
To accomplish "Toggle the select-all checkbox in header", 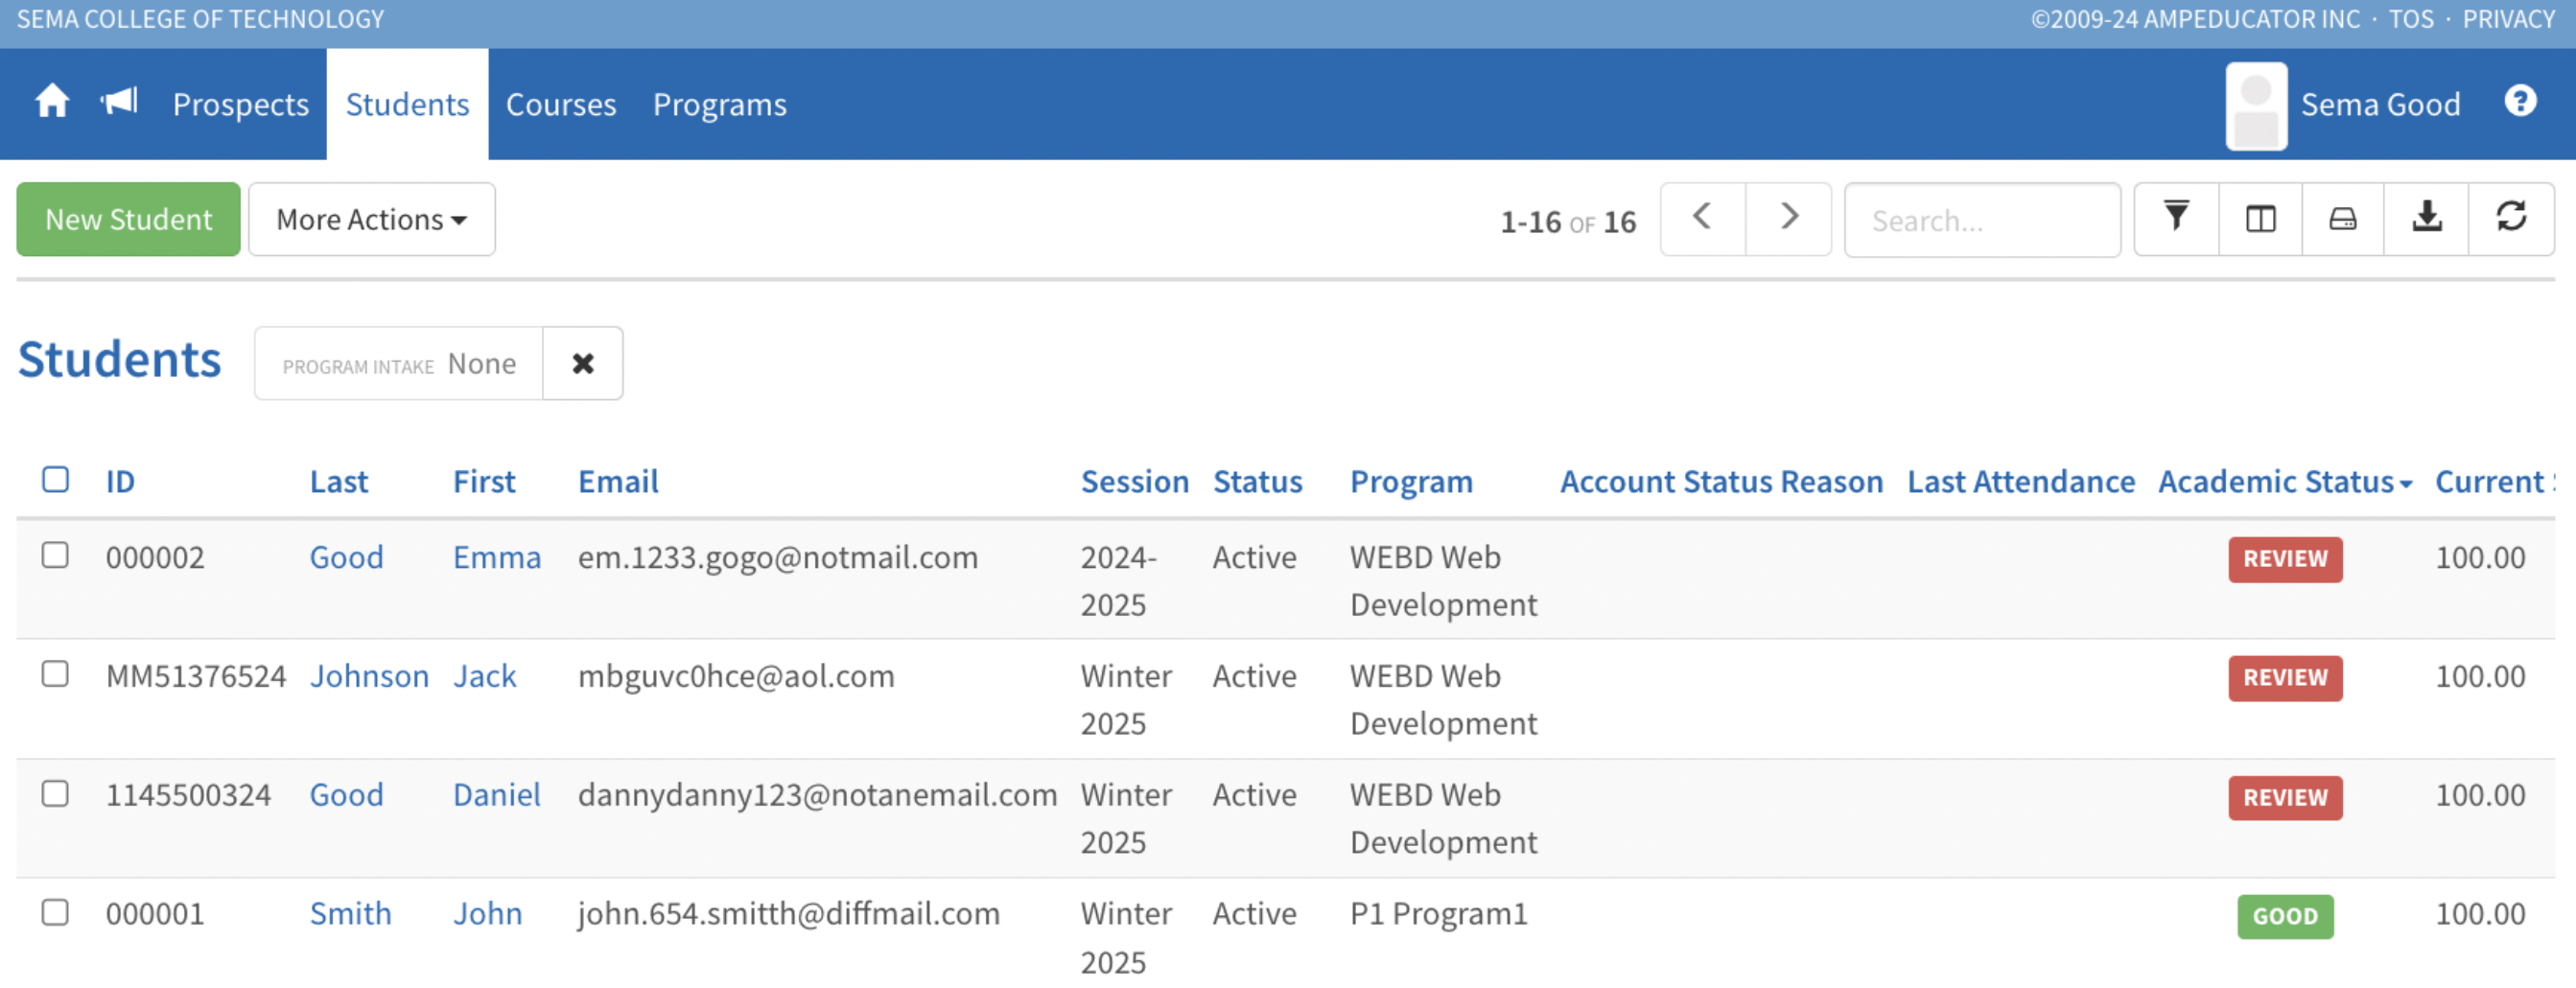I will point(56,480).
